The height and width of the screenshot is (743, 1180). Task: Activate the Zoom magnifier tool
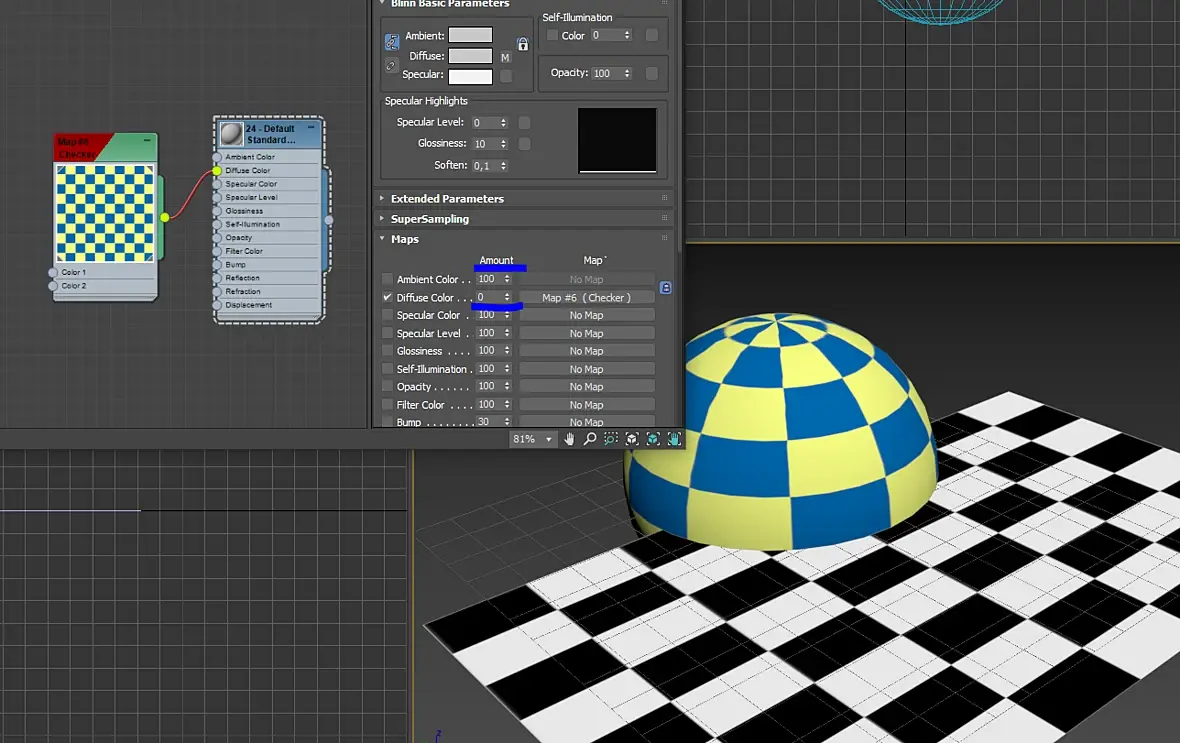tap(590, 439)
